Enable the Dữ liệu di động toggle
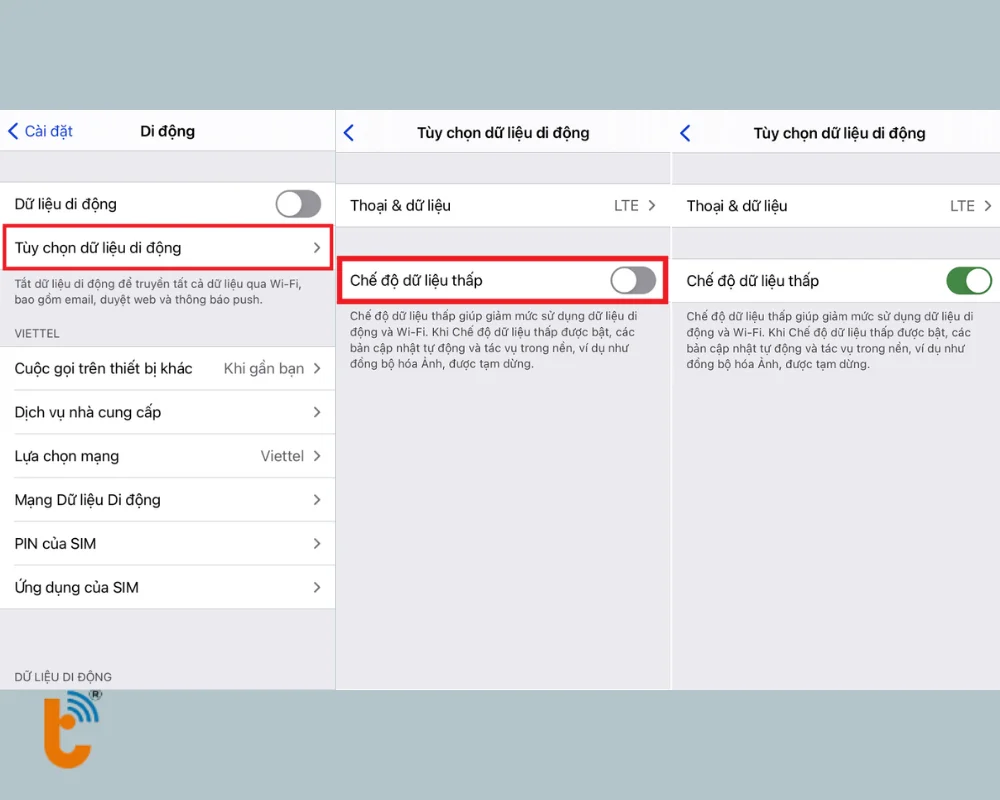 pos(297,203)
